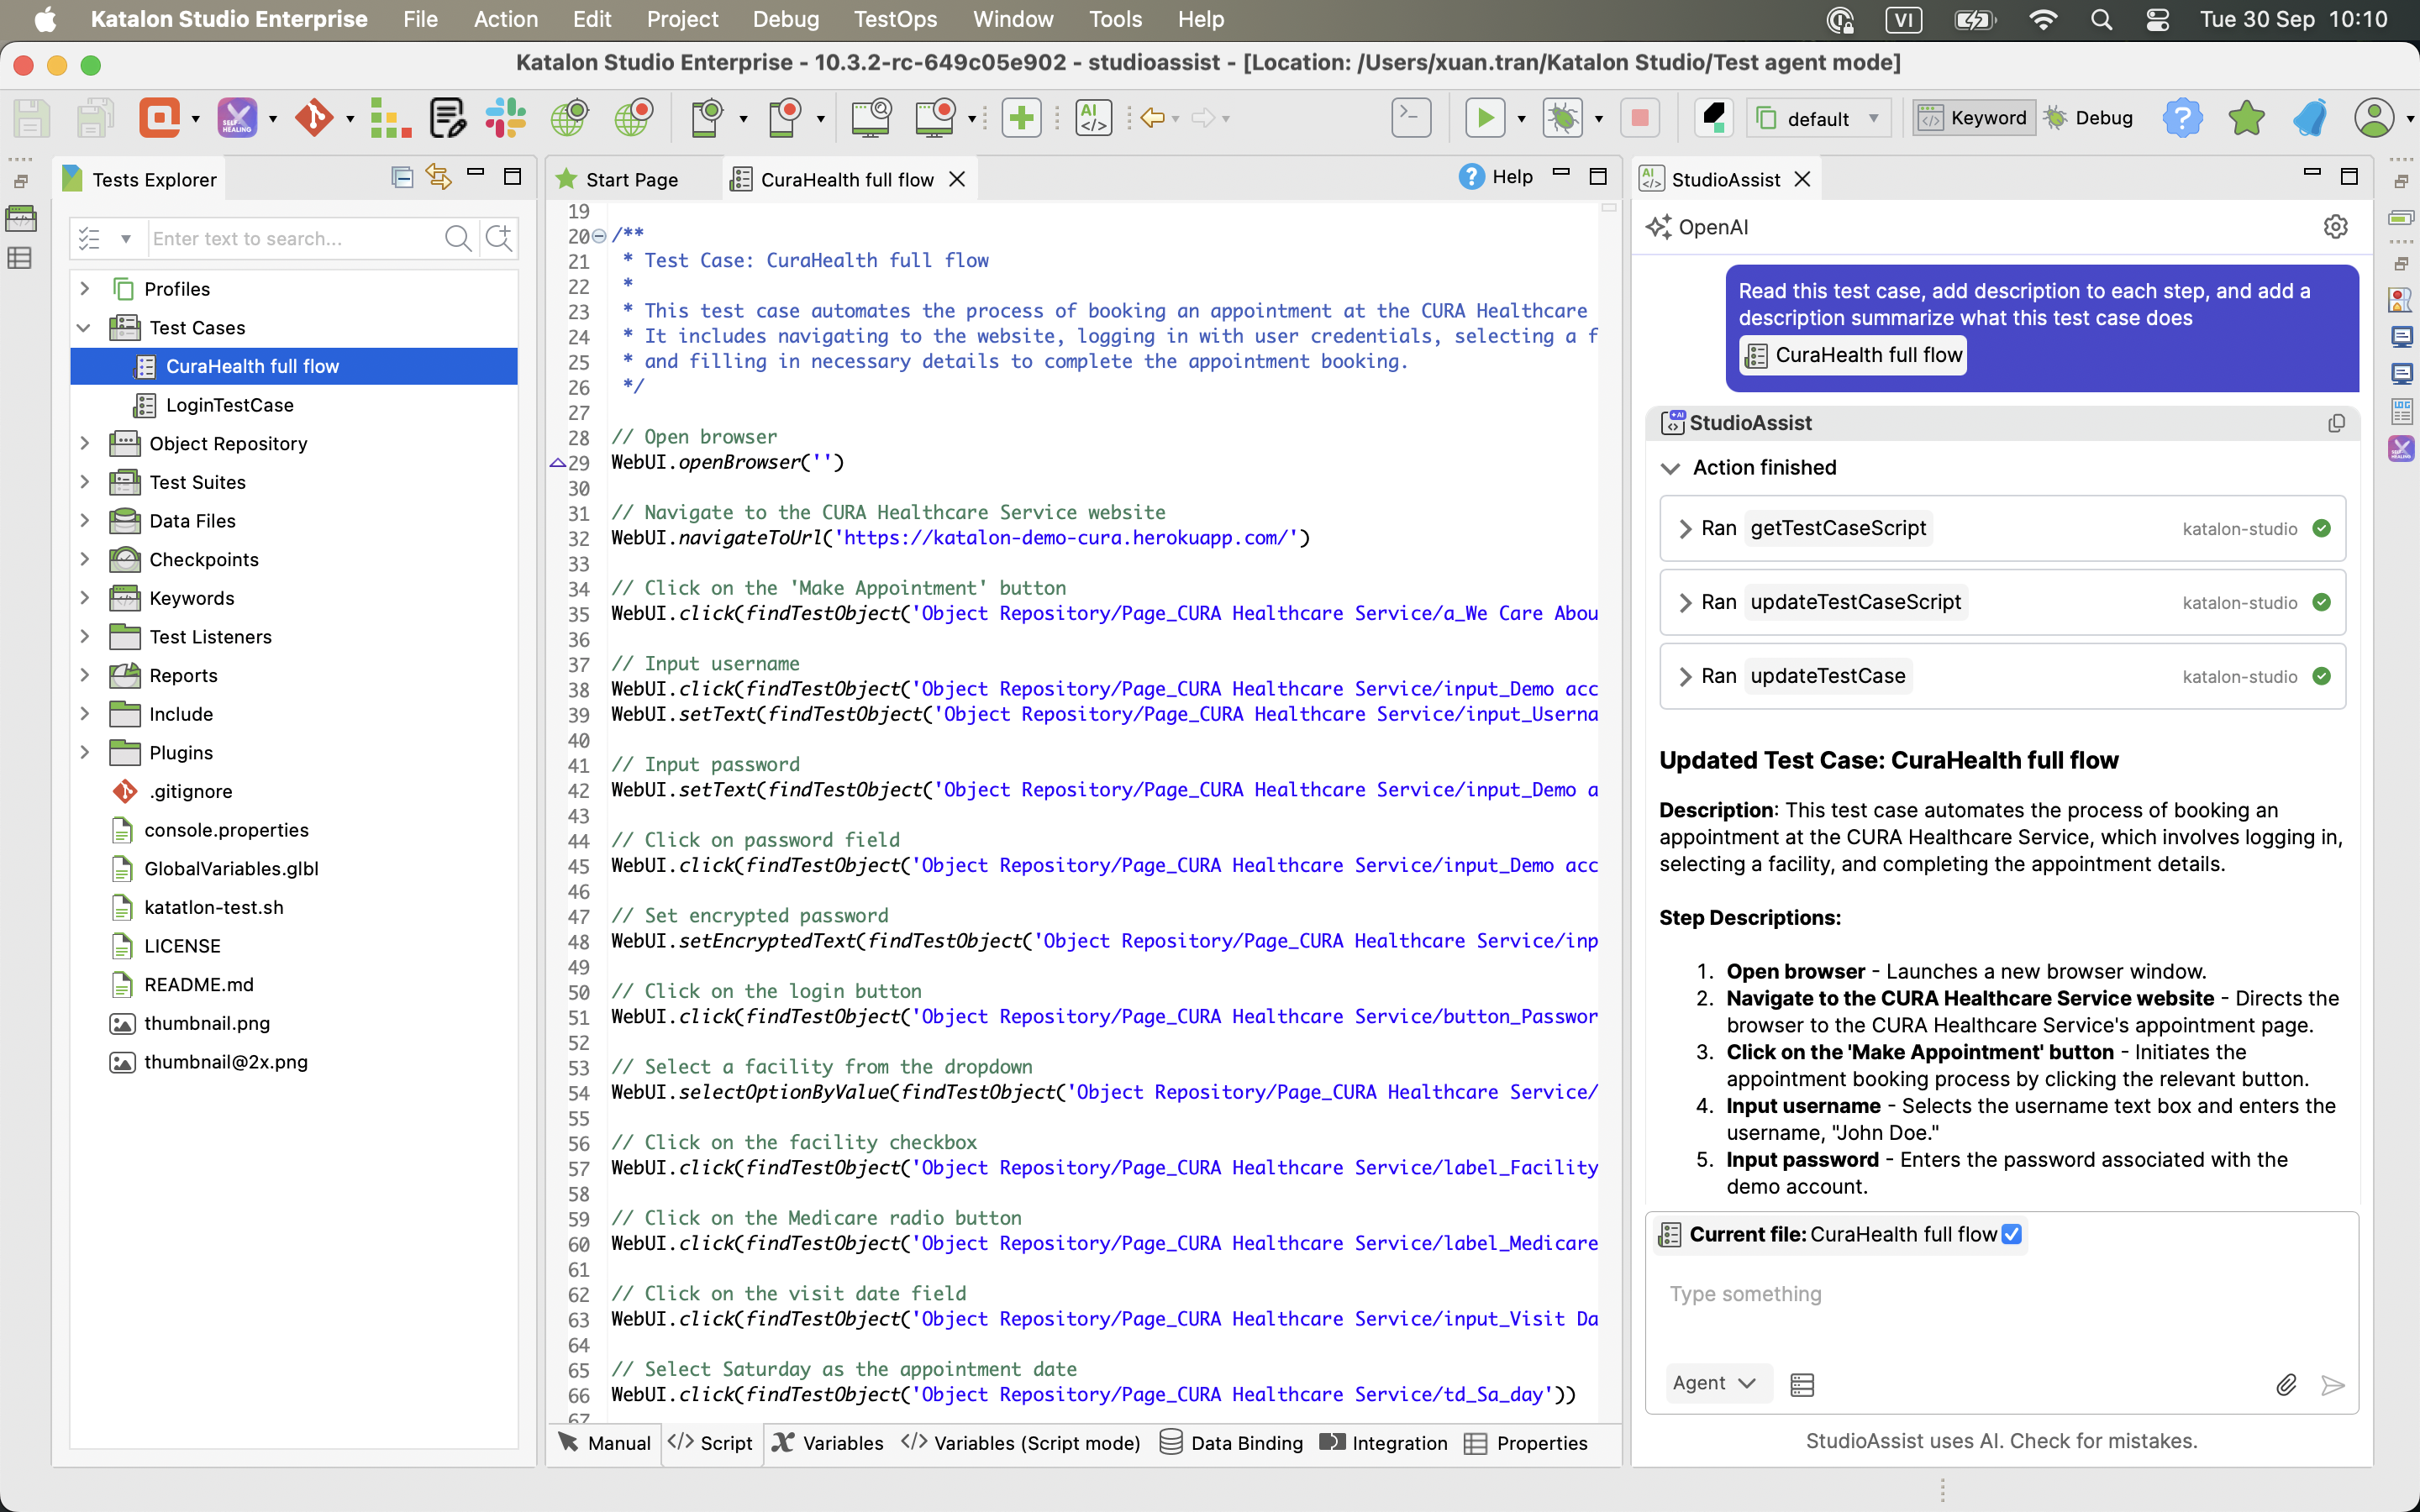The height and width of the screenshot is (1512, 2420).
Task: Collapse the code comment fold at line 20
Action: pos(599,237)
